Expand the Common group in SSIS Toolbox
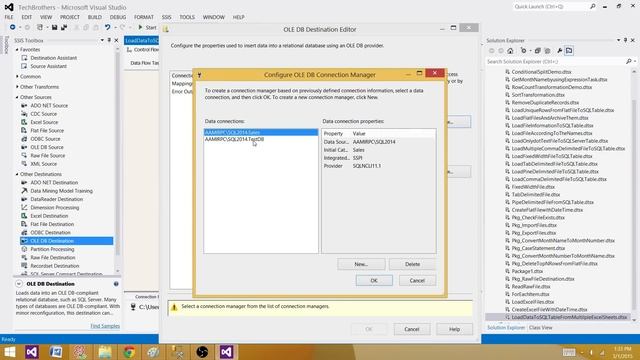Viewport: 640px width, 360px height. point(17,76)
